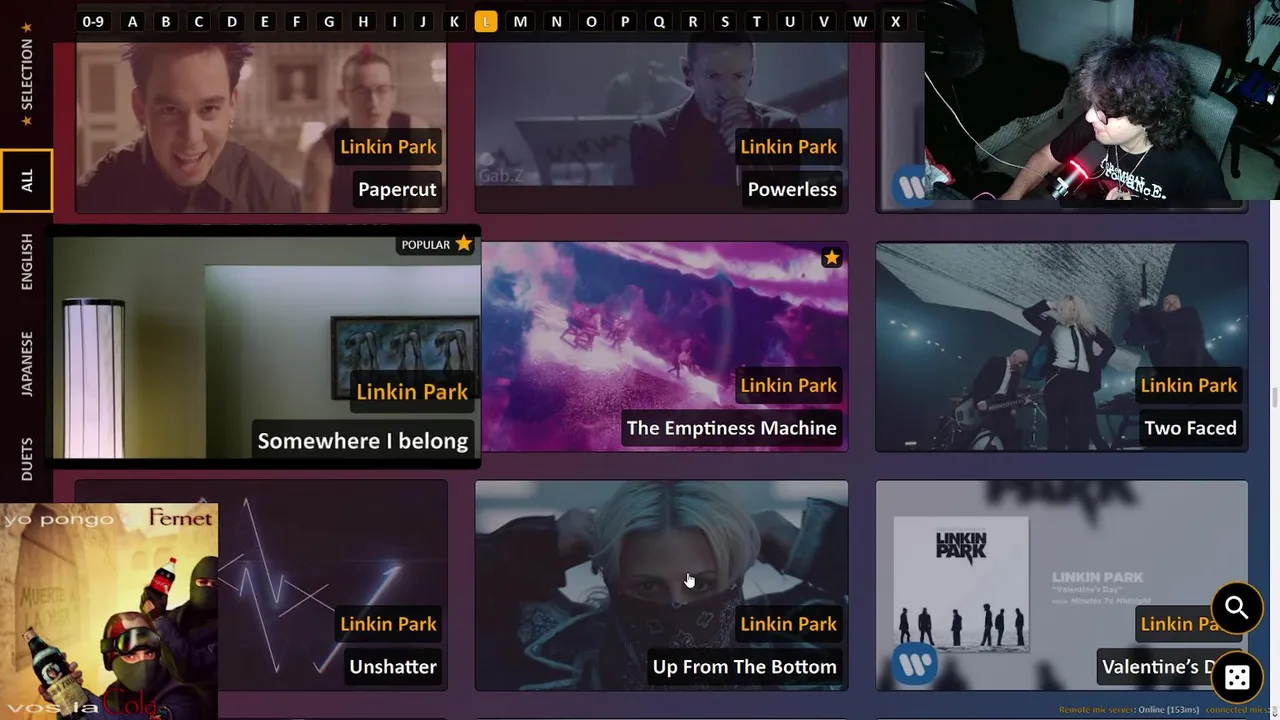Jump to letter W
The width and height of the screenshot is (1280, 720).
860,21
